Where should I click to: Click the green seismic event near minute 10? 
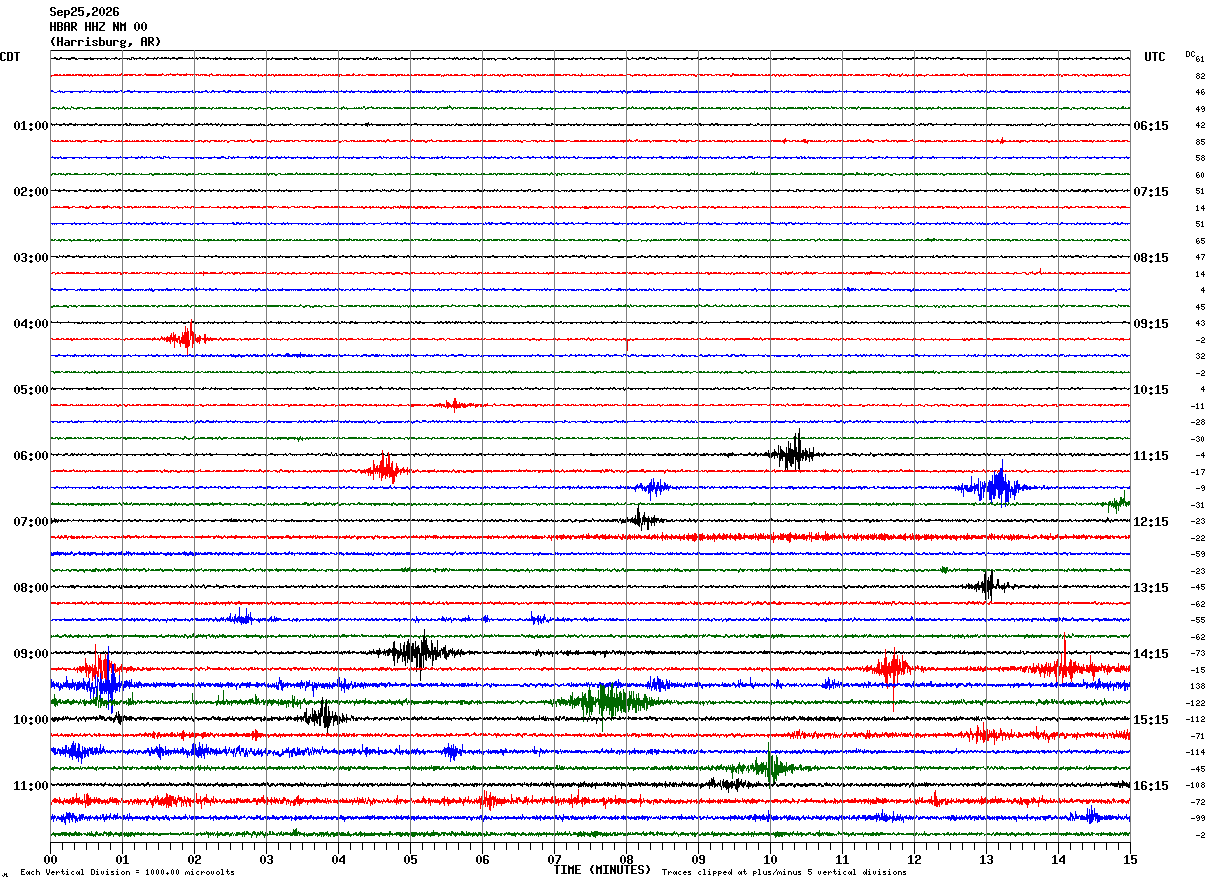768,767
